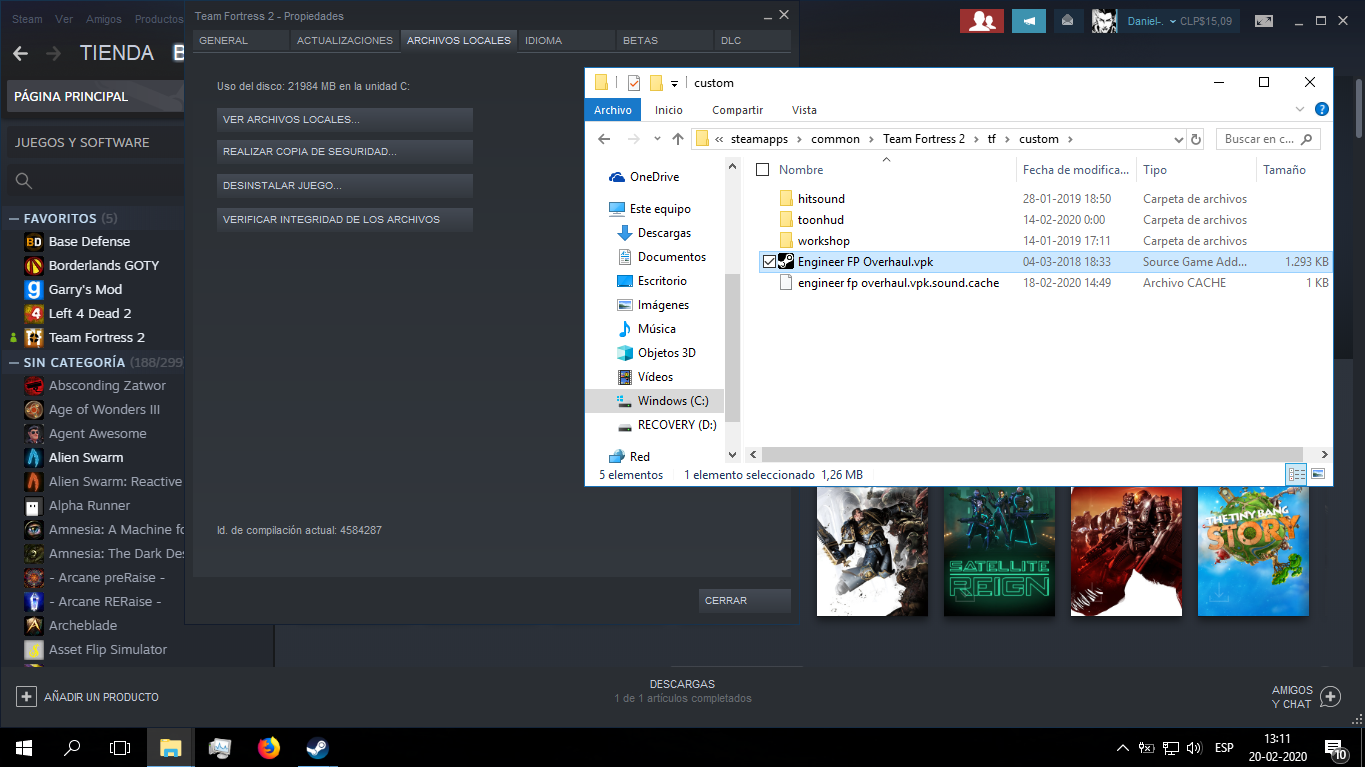
Task: Open the Inicio ribbon tab
Action: pos(669,110)
